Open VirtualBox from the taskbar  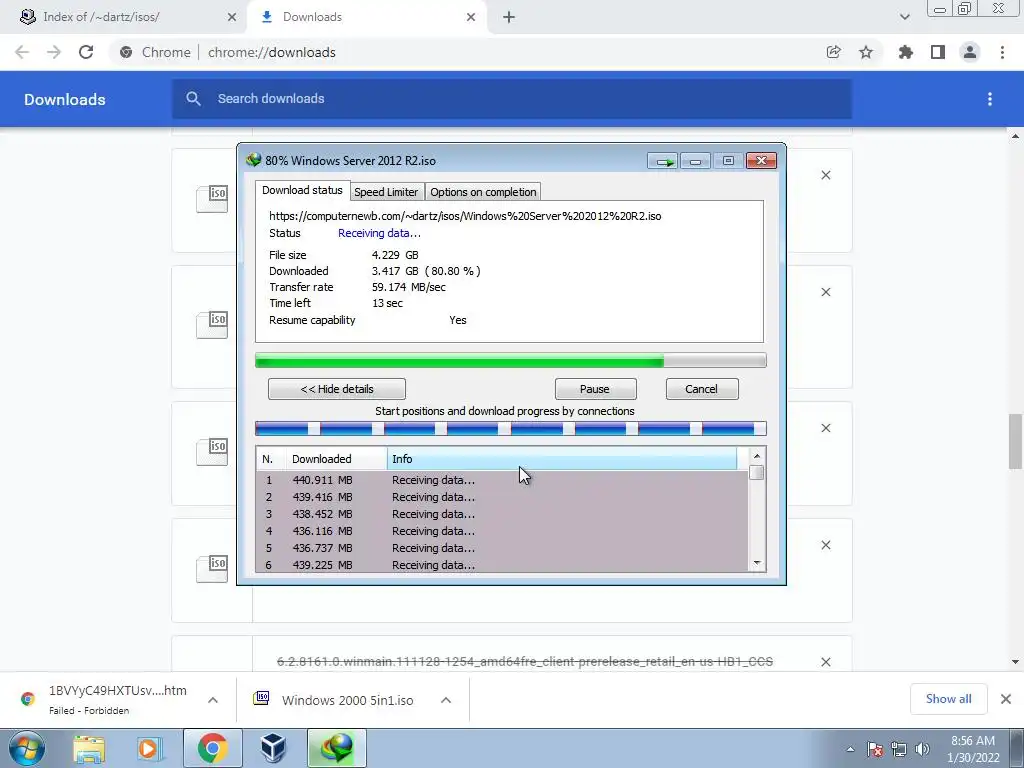273,748
